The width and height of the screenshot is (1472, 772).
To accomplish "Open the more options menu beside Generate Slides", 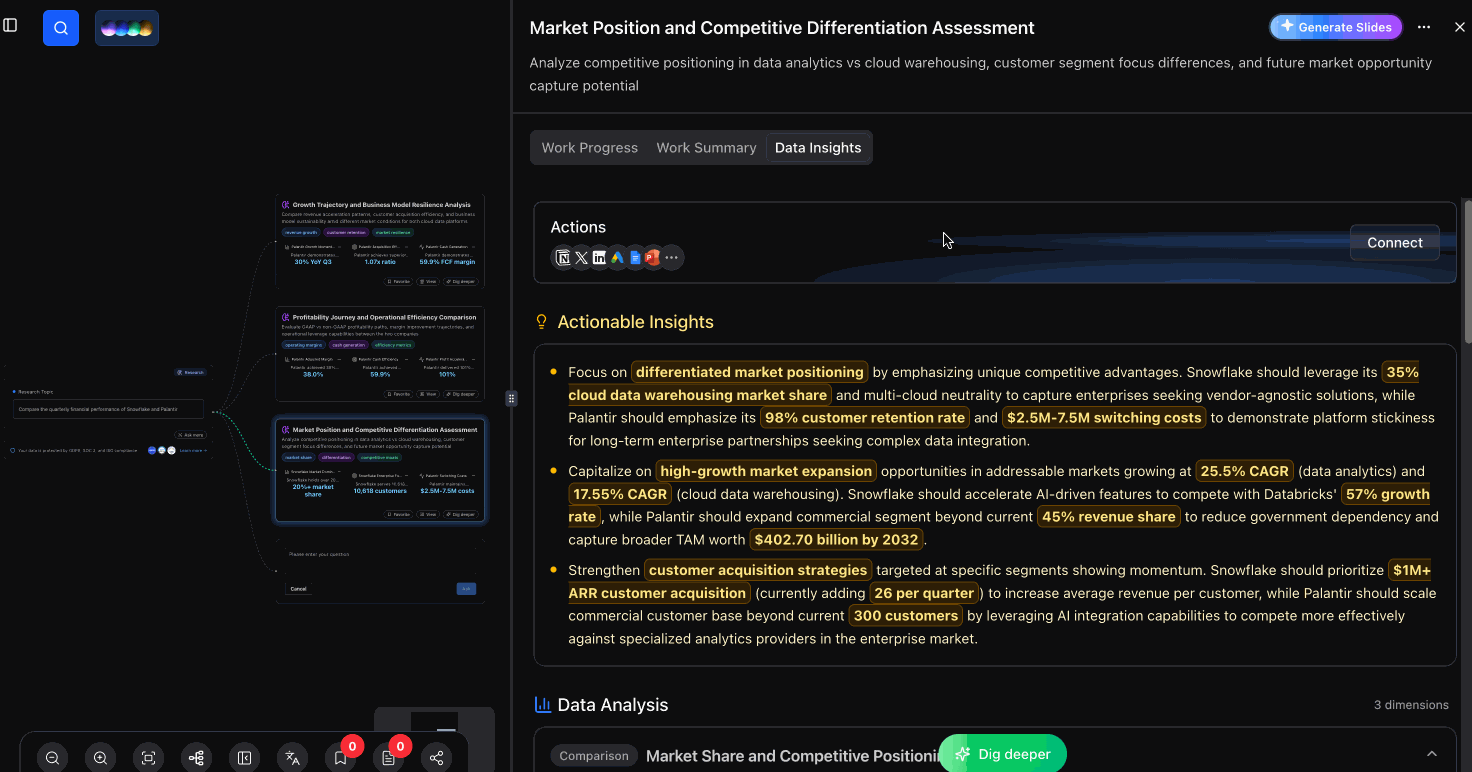I will pyautogui.click(x=1424, y=27).
